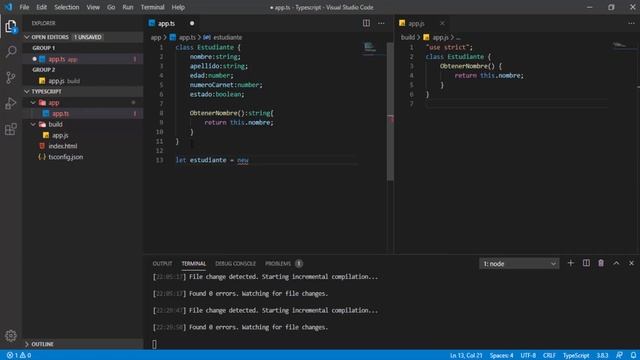Viewport: 640px width, 360px height.
Task: Open the notifications bell in status bar
Action: click(633, 356)
